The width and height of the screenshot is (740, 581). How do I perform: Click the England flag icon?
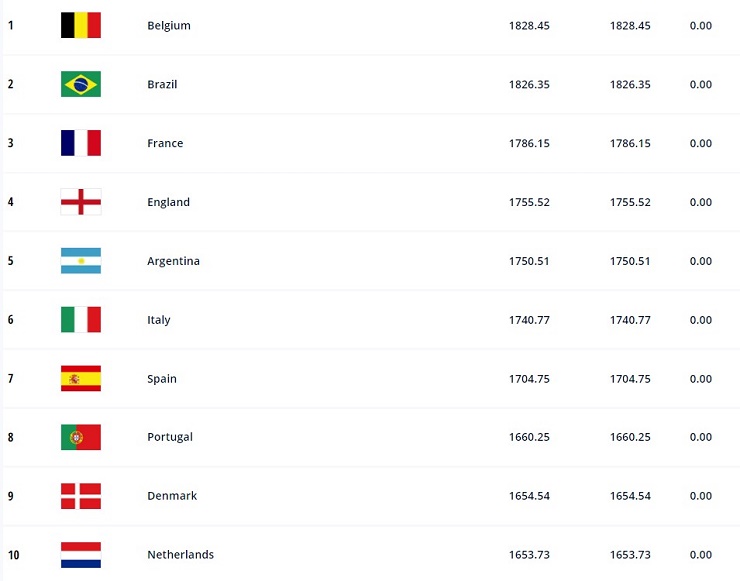tap(81, 202)
